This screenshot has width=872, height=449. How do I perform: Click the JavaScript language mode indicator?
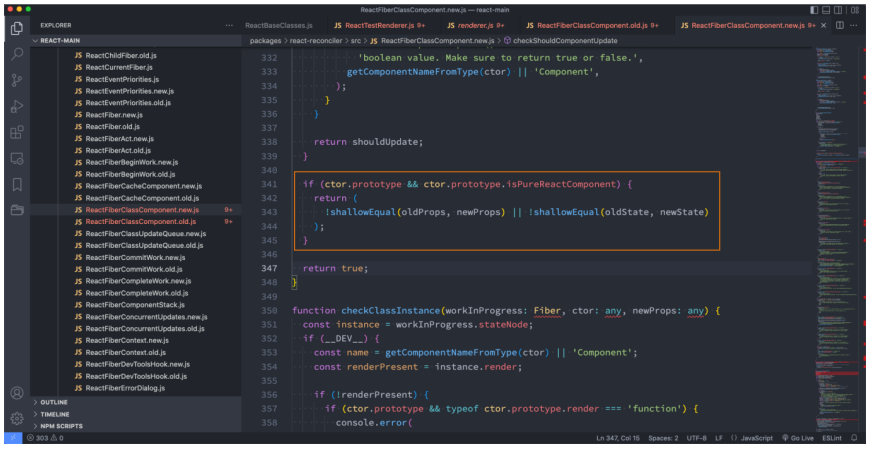(750, 438)
